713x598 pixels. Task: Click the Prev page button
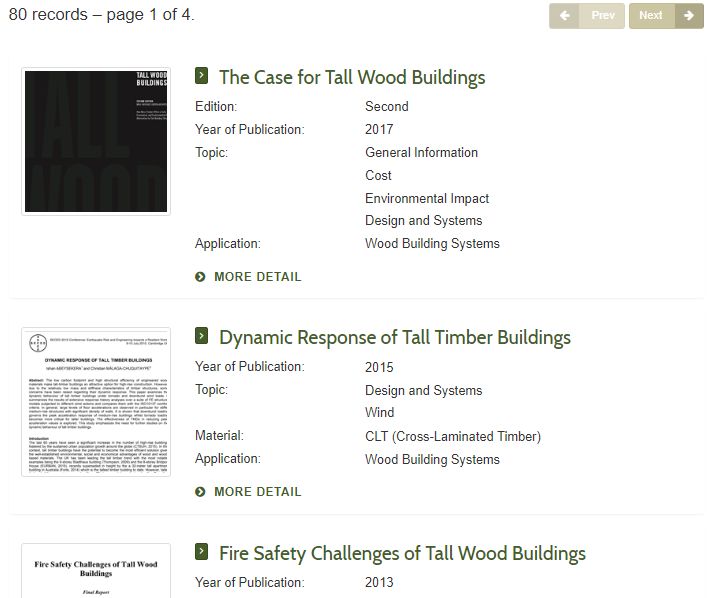point(587,16)
